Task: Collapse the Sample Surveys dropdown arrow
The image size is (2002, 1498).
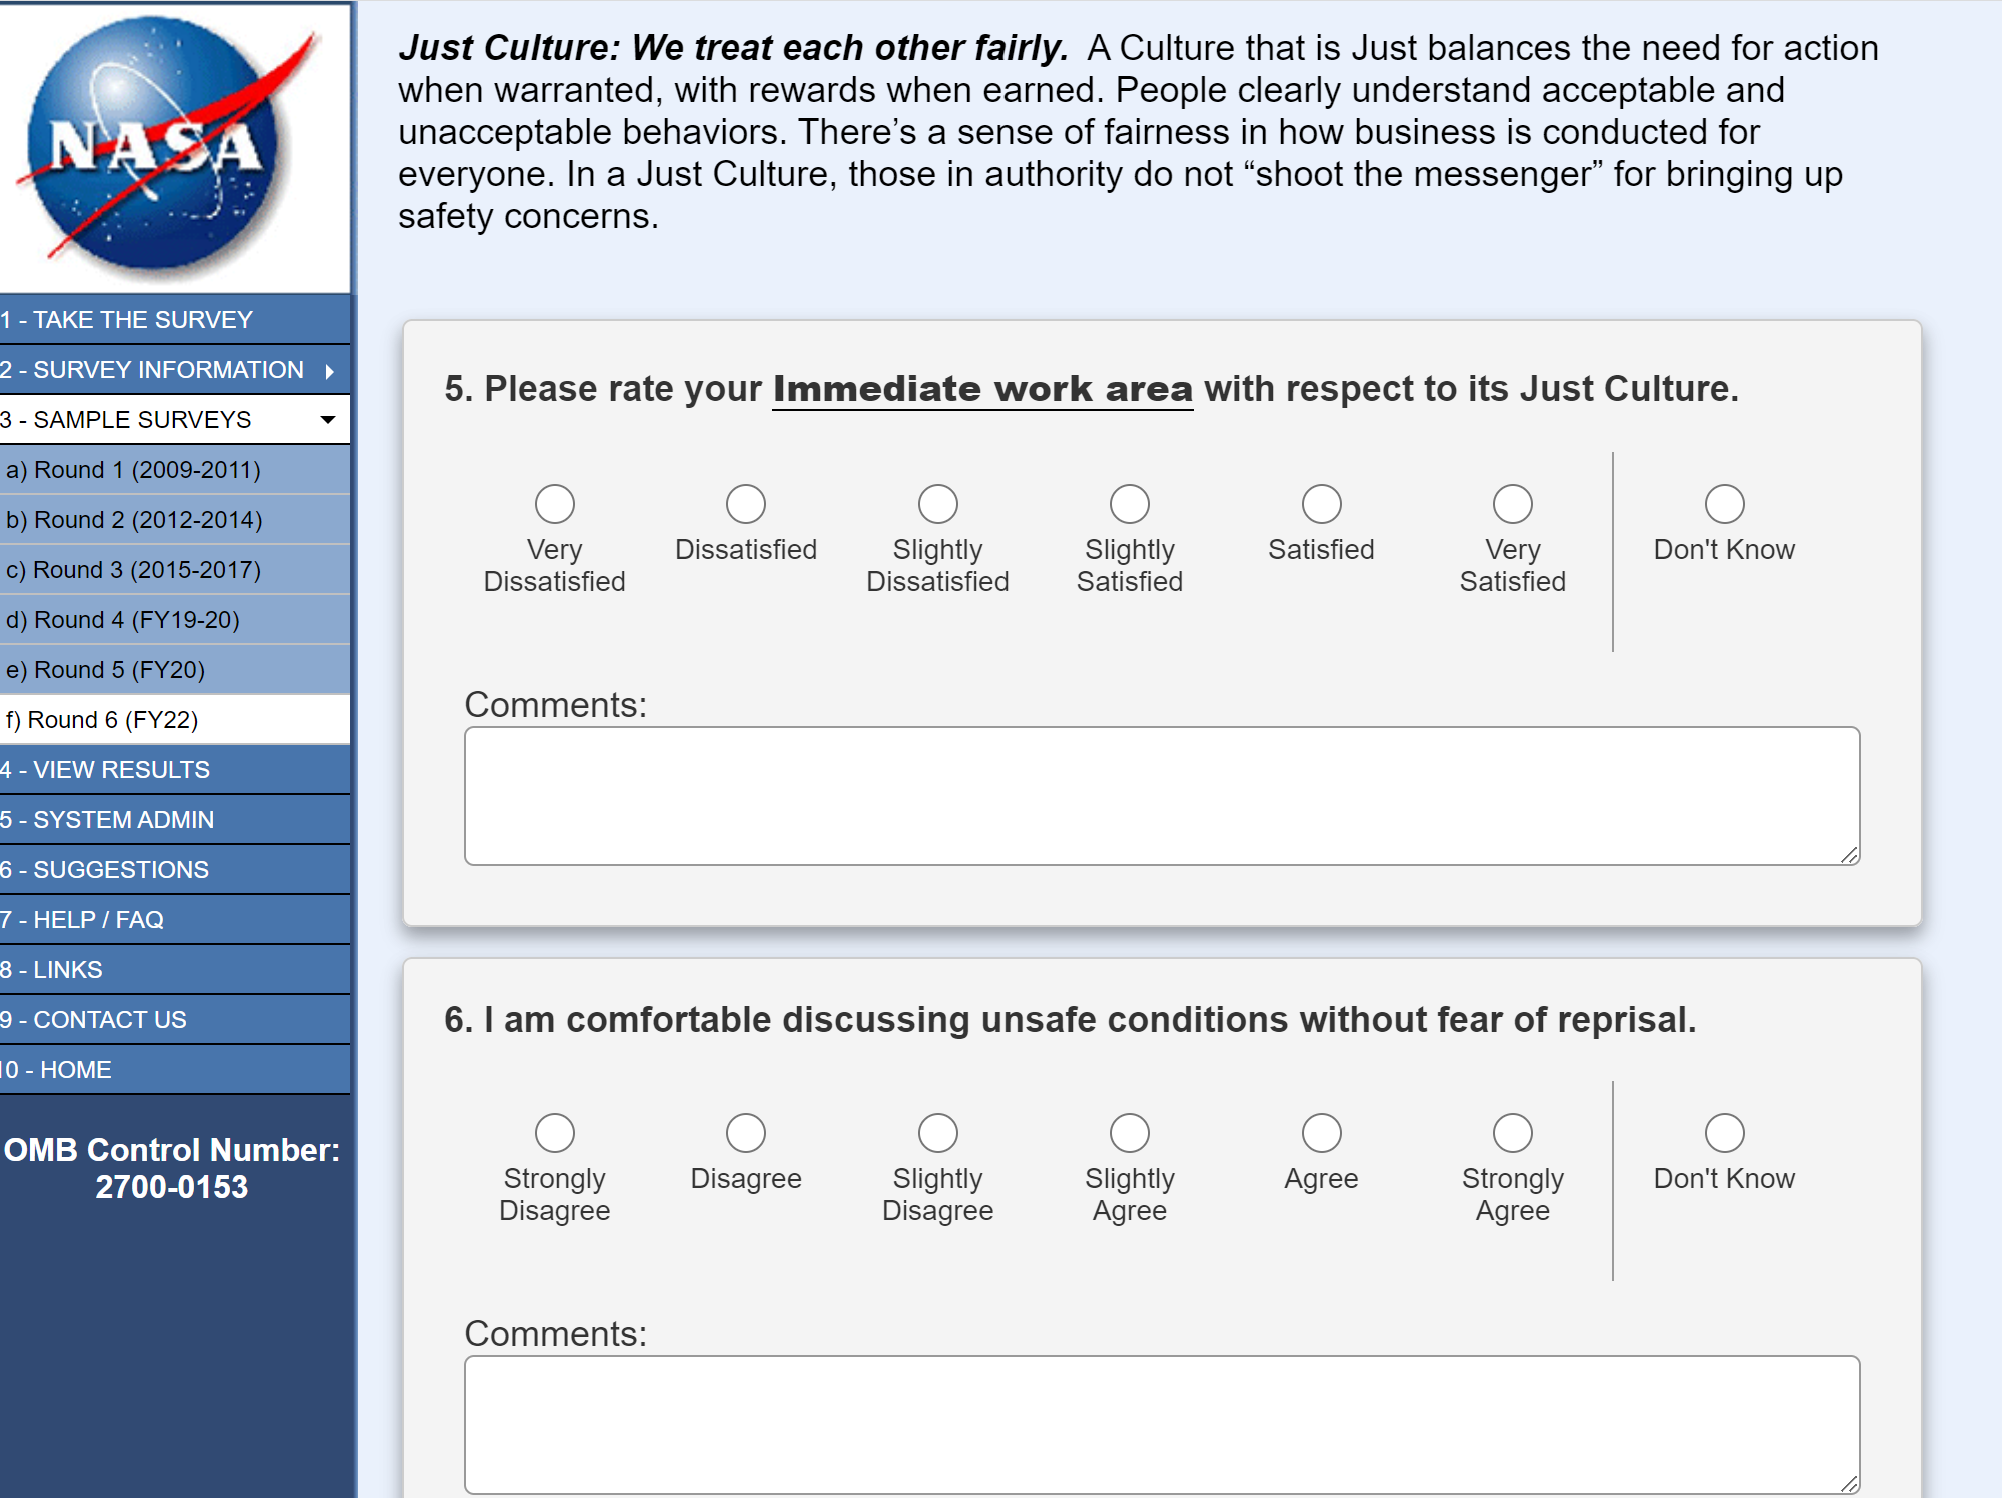Action: pos(327,420)
